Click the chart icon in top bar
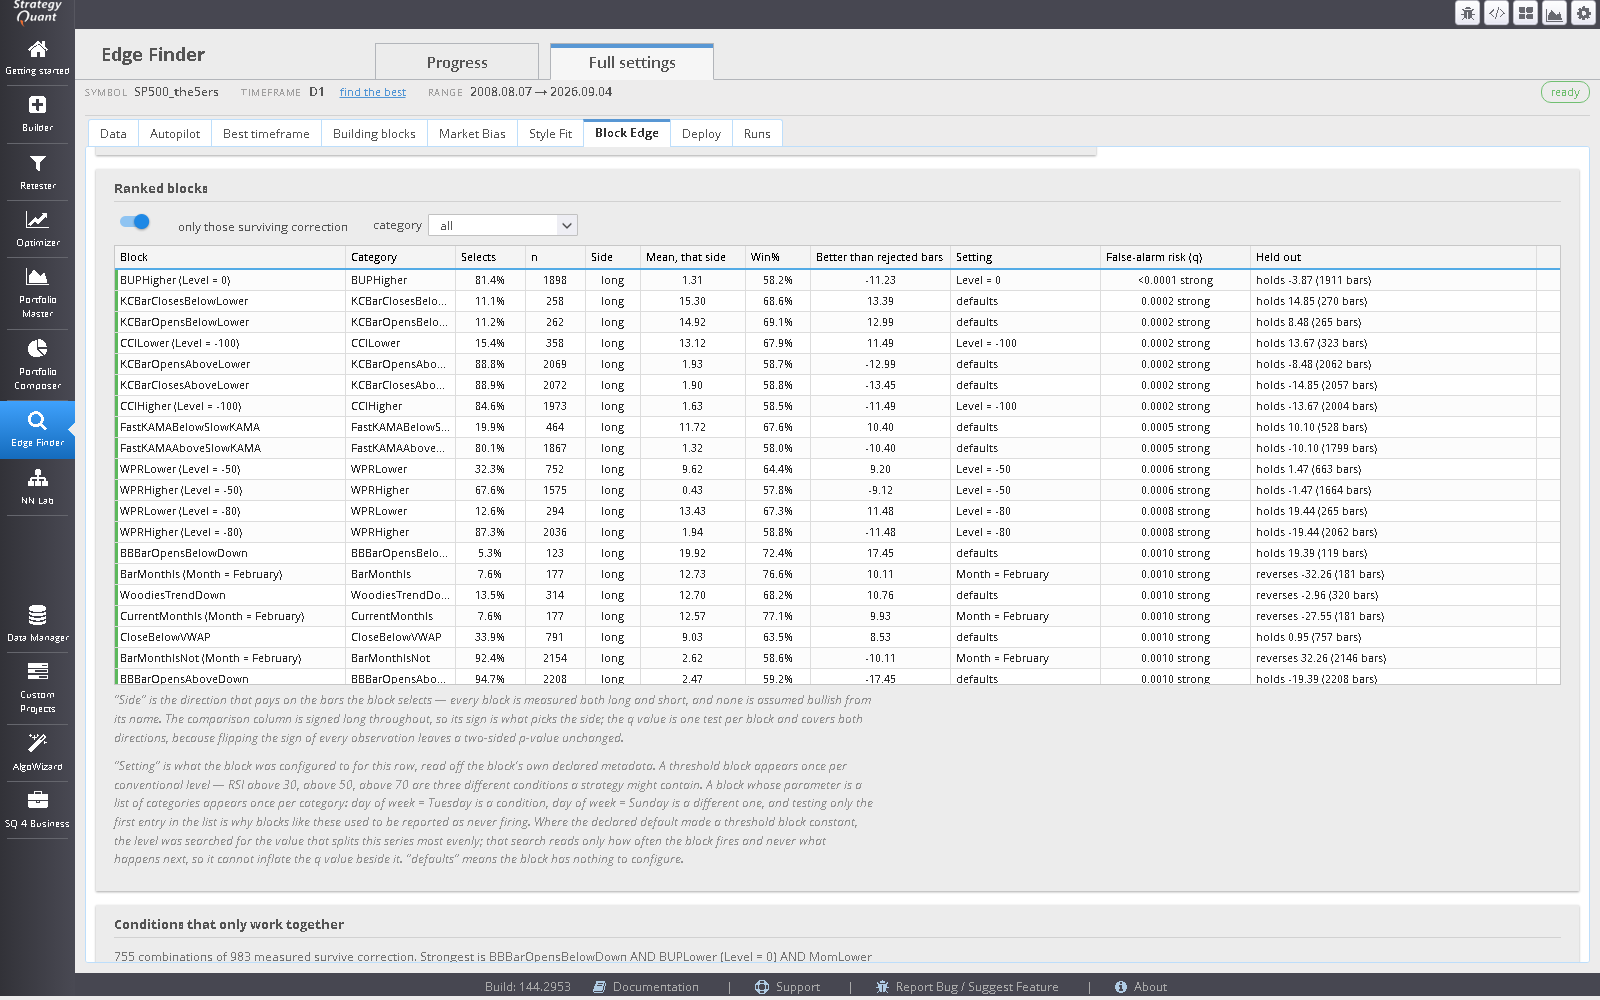1600x1000 pixels. point(1554,13)
